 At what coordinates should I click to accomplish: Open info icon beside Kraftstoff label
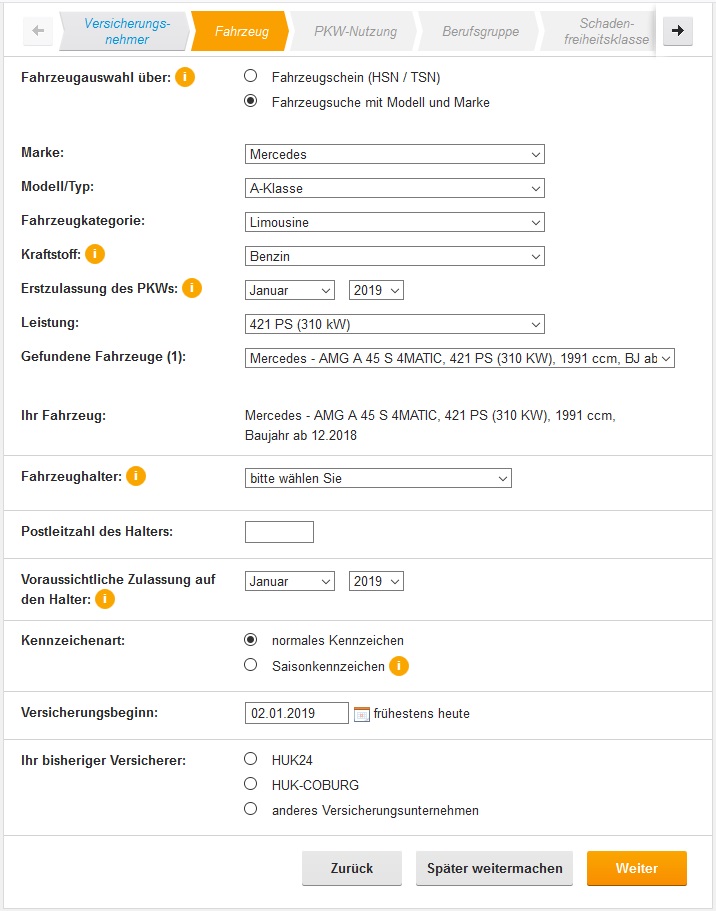point(95,254)
